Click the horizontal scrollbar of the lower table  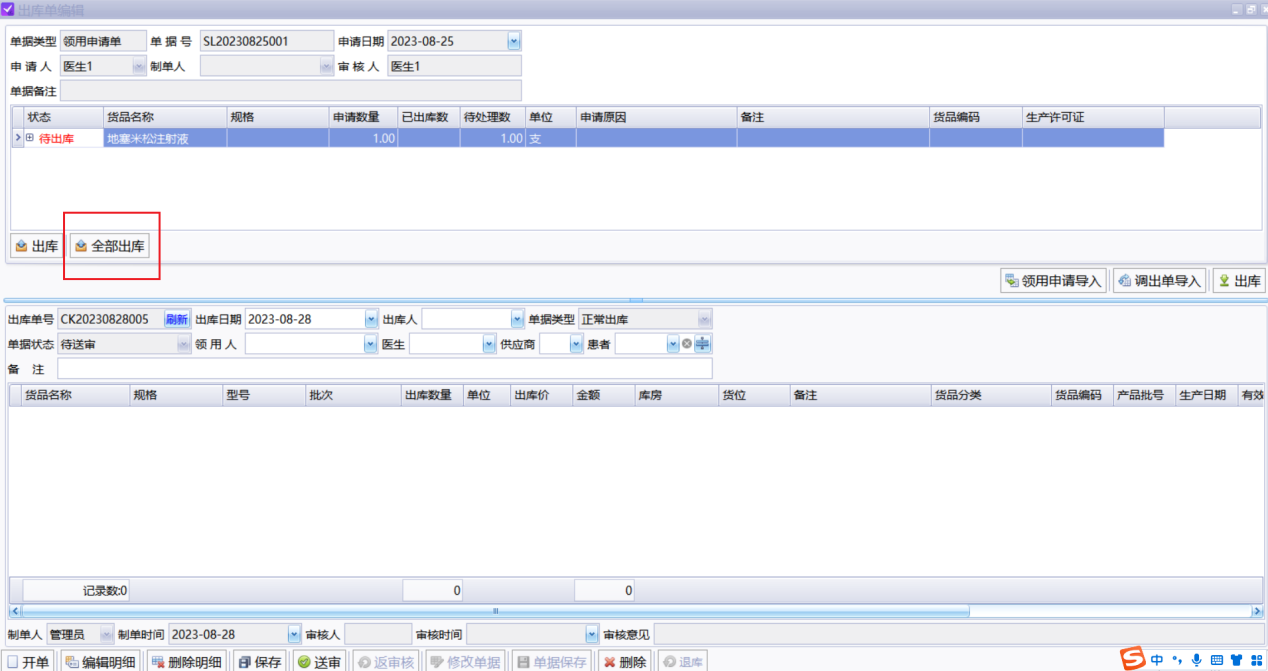click(495, 610)
